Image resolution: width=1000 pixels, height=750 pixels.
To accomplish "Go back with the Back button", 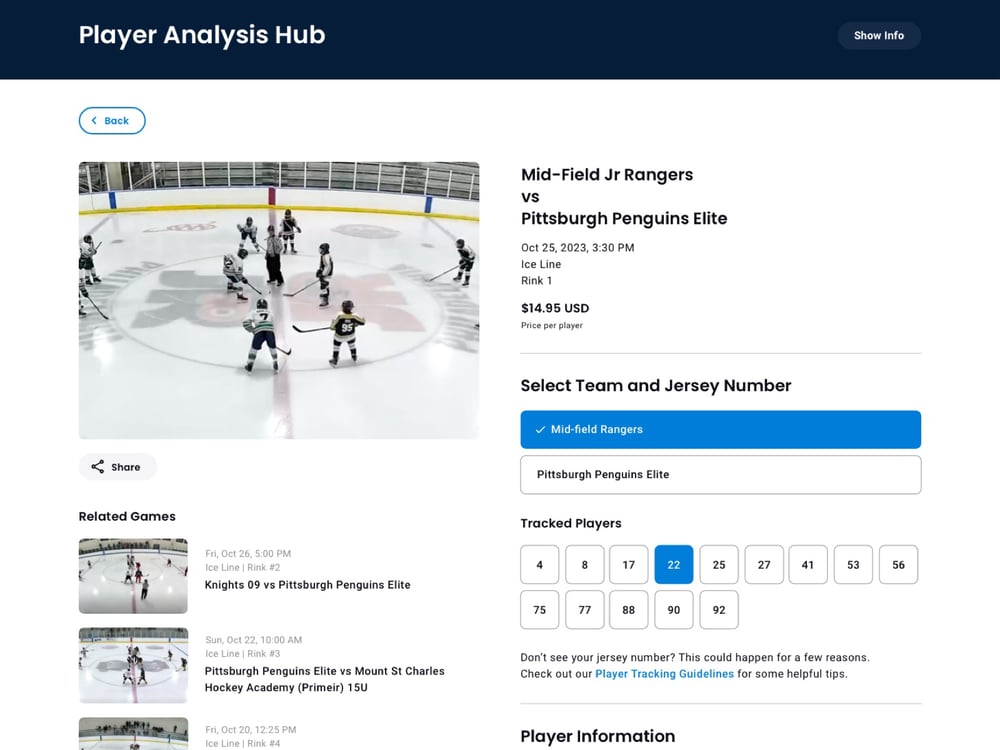I will (112, 121).
